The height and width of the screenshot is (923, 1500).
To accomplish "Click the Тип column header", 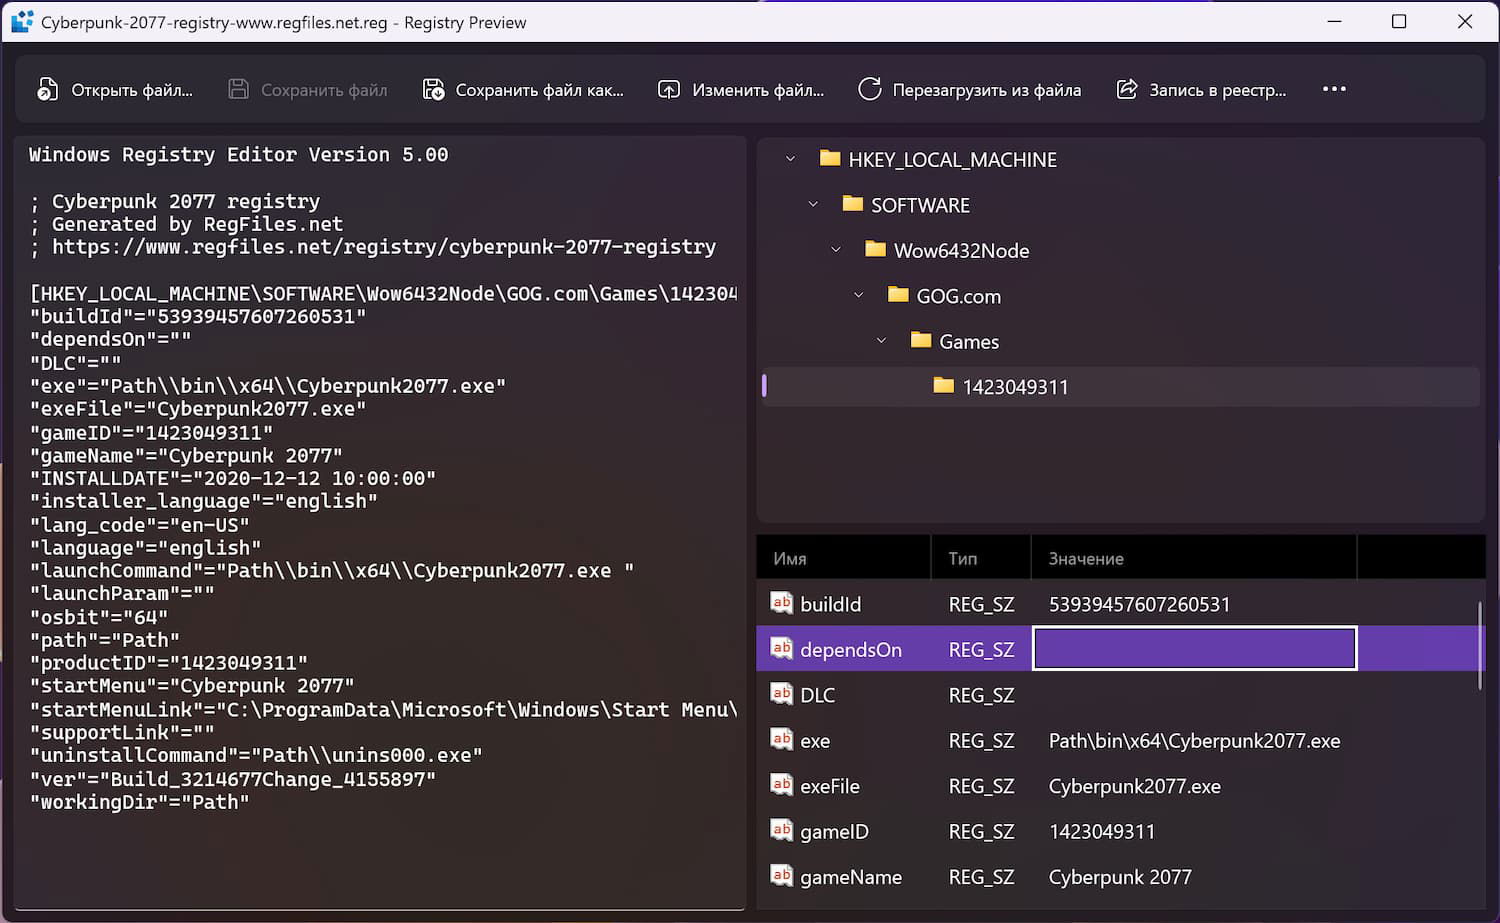I will coord(963,559).
